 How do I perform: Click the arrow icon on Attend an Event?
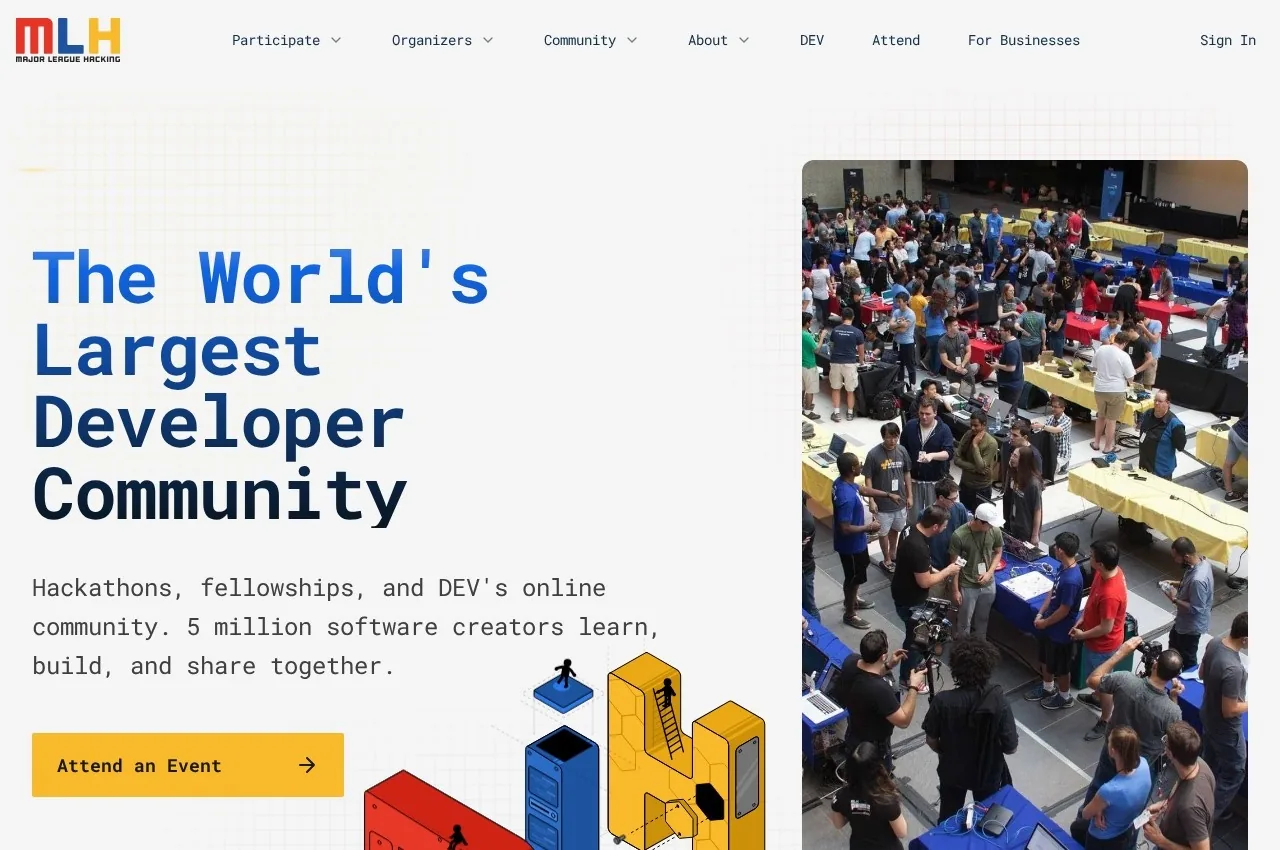tap(307, 765)
